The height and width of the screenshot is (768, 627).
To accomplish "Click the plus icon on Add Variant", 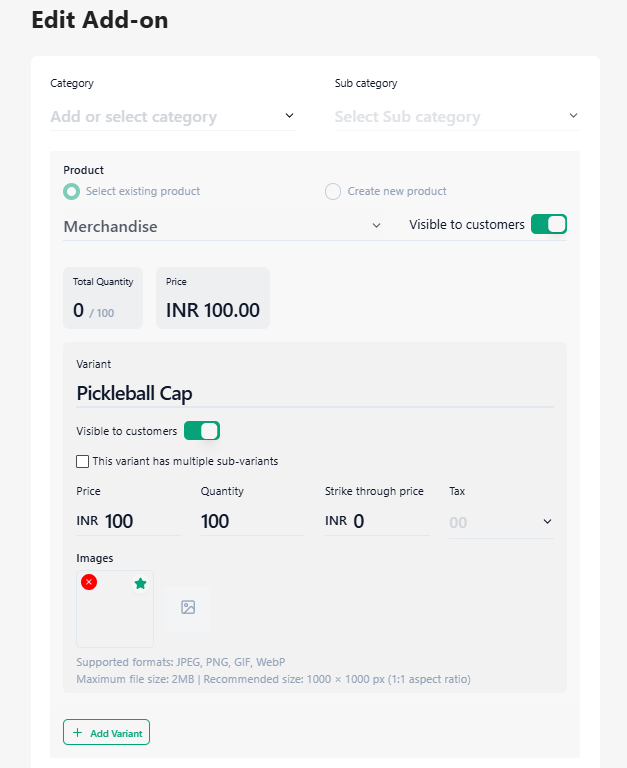I will pos(77,732).
